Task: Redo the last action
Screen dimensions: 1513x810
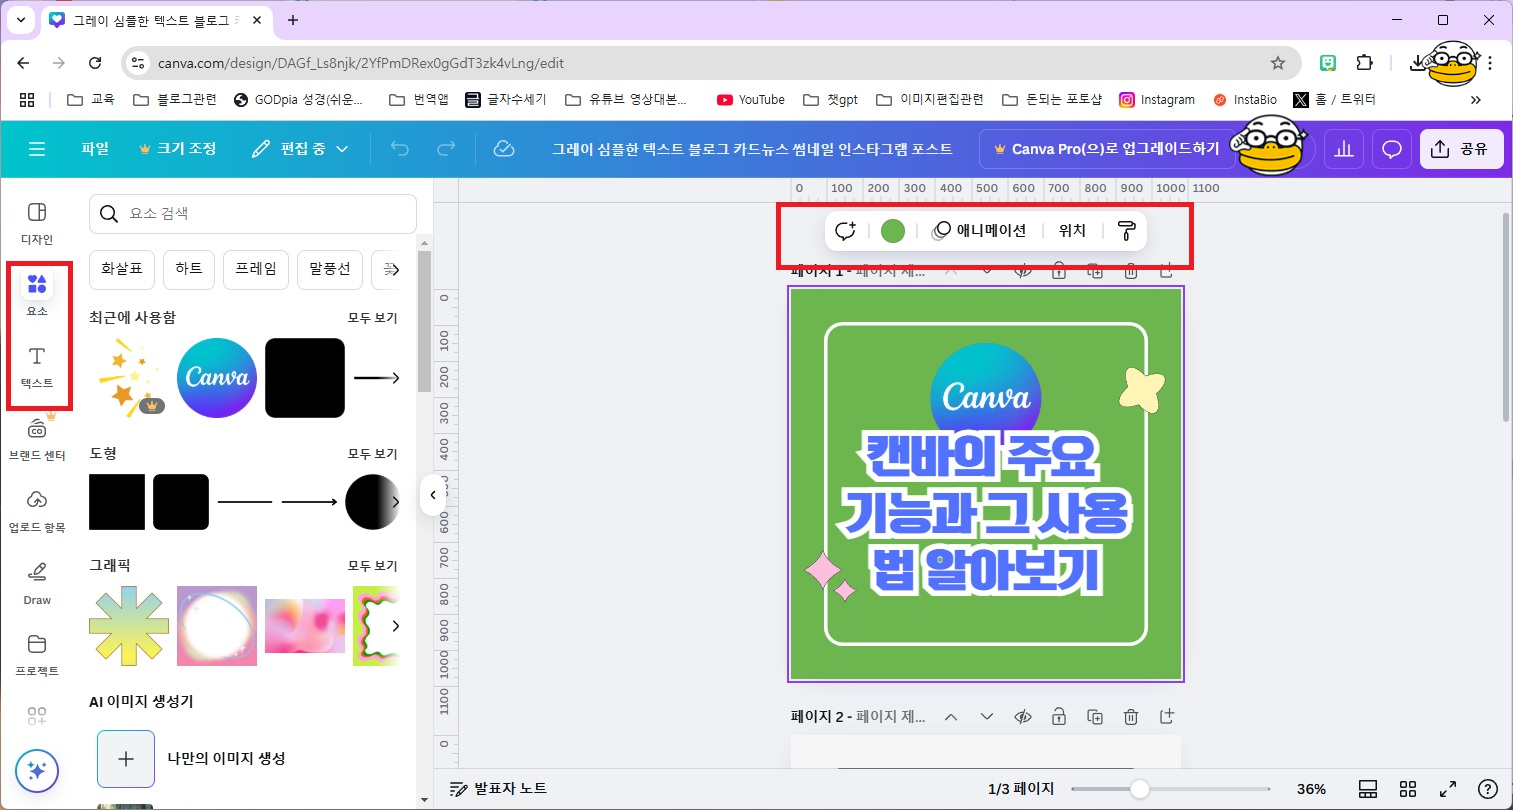Action: tap(446, 149)
